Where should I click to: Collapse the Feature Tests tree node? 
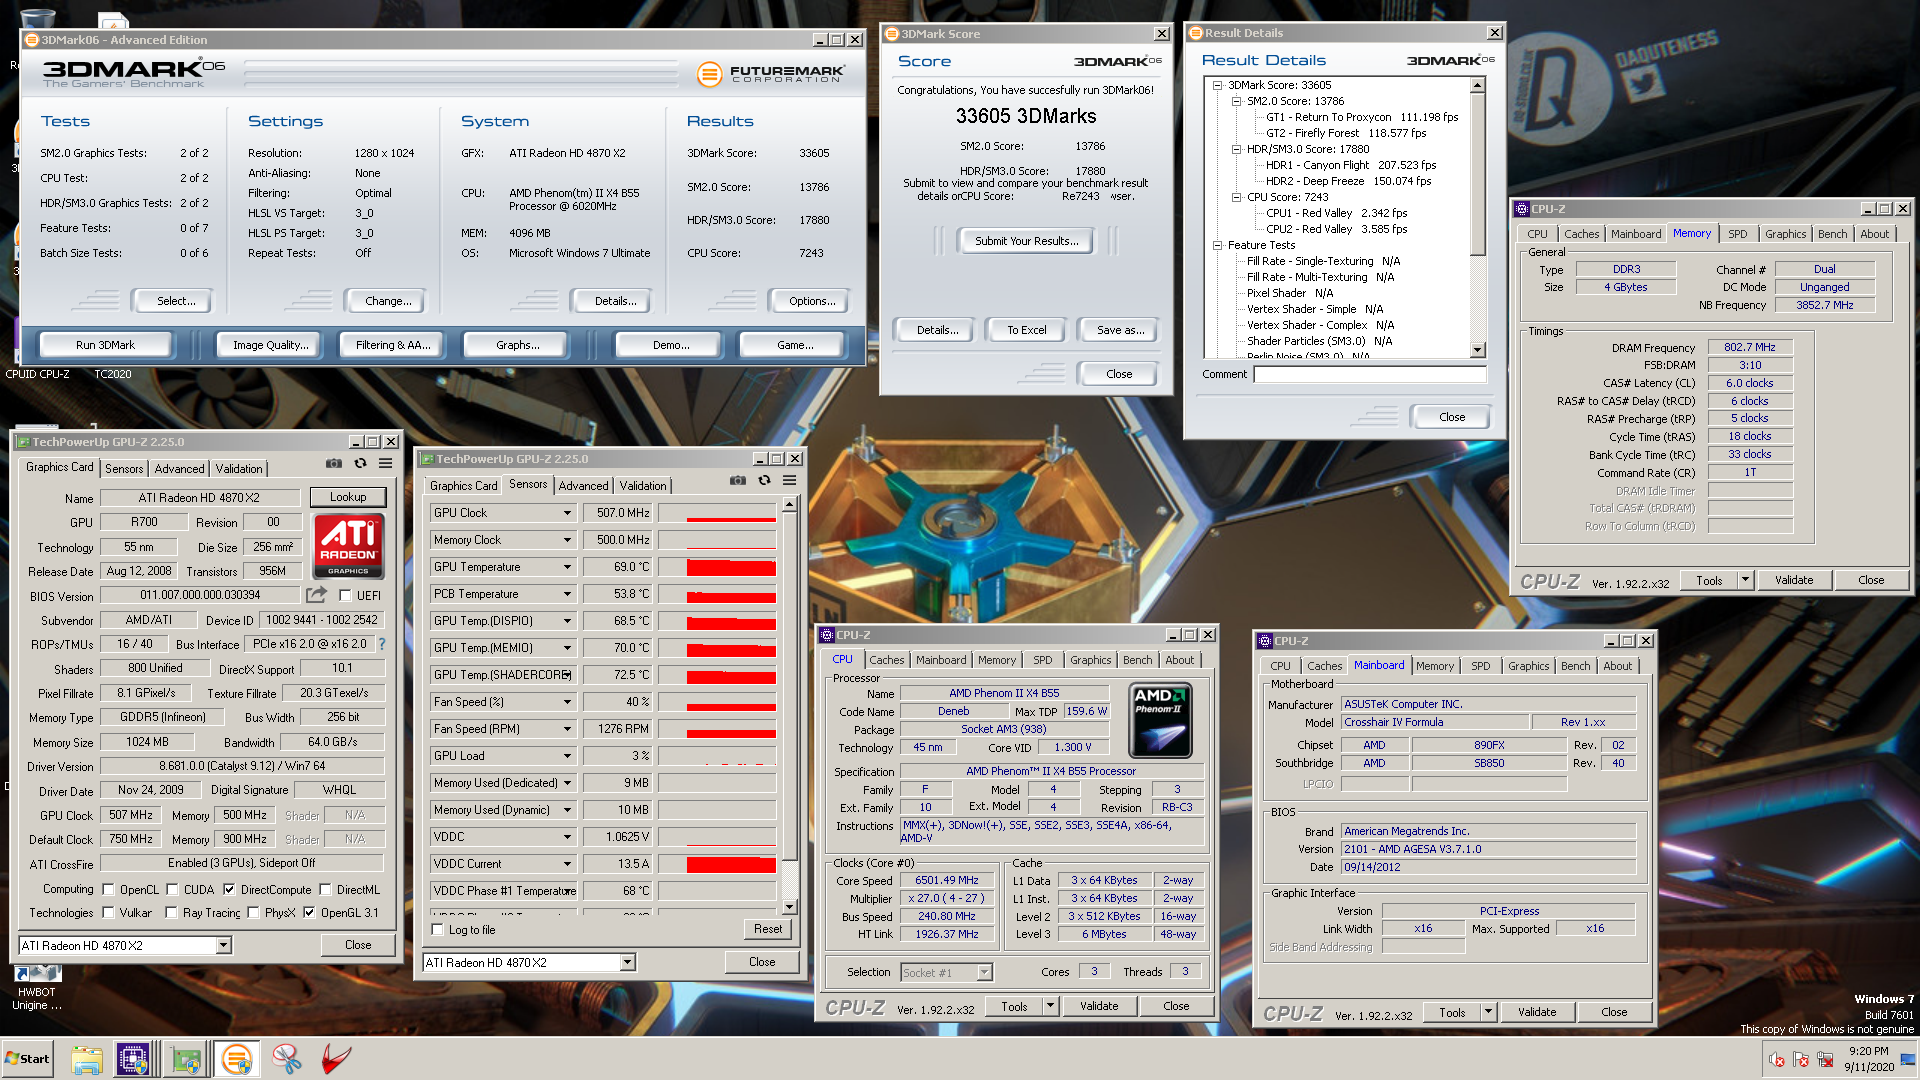pyautogui.click(x=1217, y=245)
